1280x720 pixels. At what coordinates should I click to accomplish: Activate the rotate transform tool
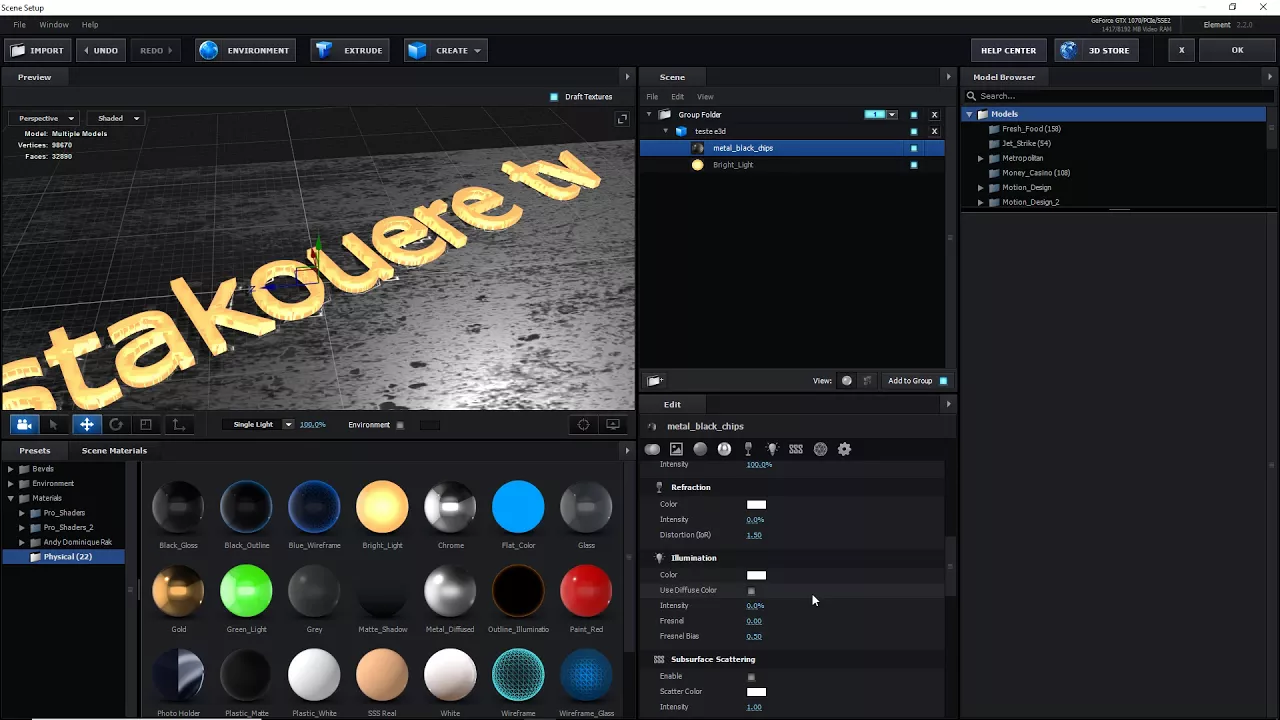[x=116, y=425]
